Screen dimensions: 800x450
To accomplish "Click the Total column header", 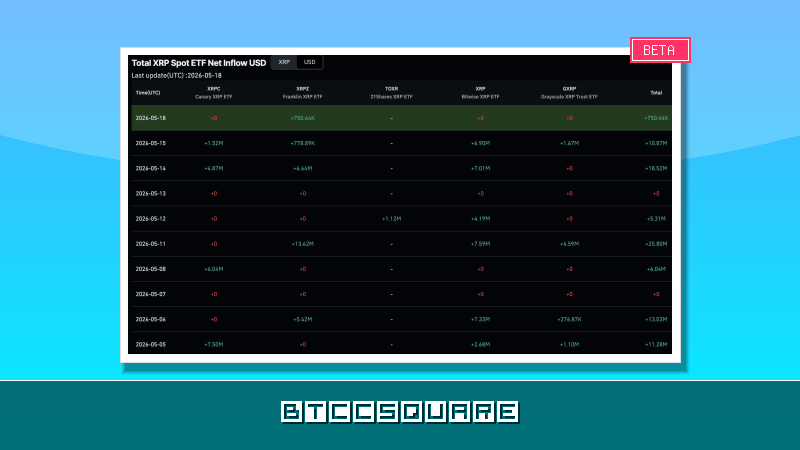I will coord(656,93).
